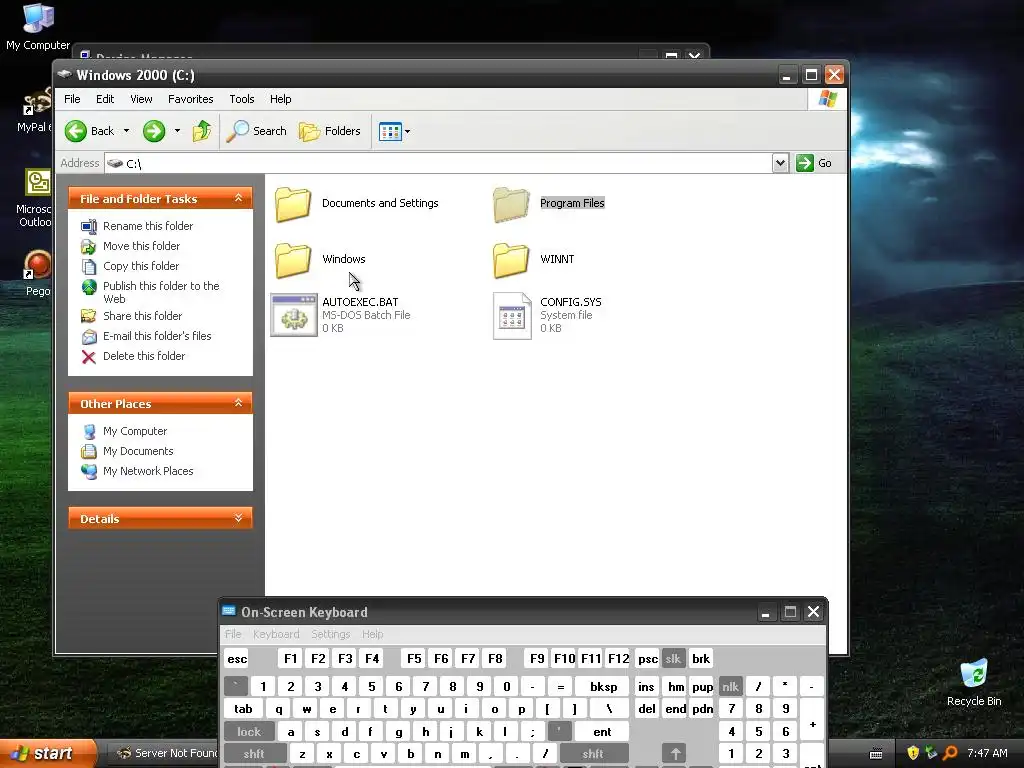The width and height of the screenshot is (1024, 768).
Task: Click the F5 key on On-Screen Keyboard
Action: [x=414, y=659]
